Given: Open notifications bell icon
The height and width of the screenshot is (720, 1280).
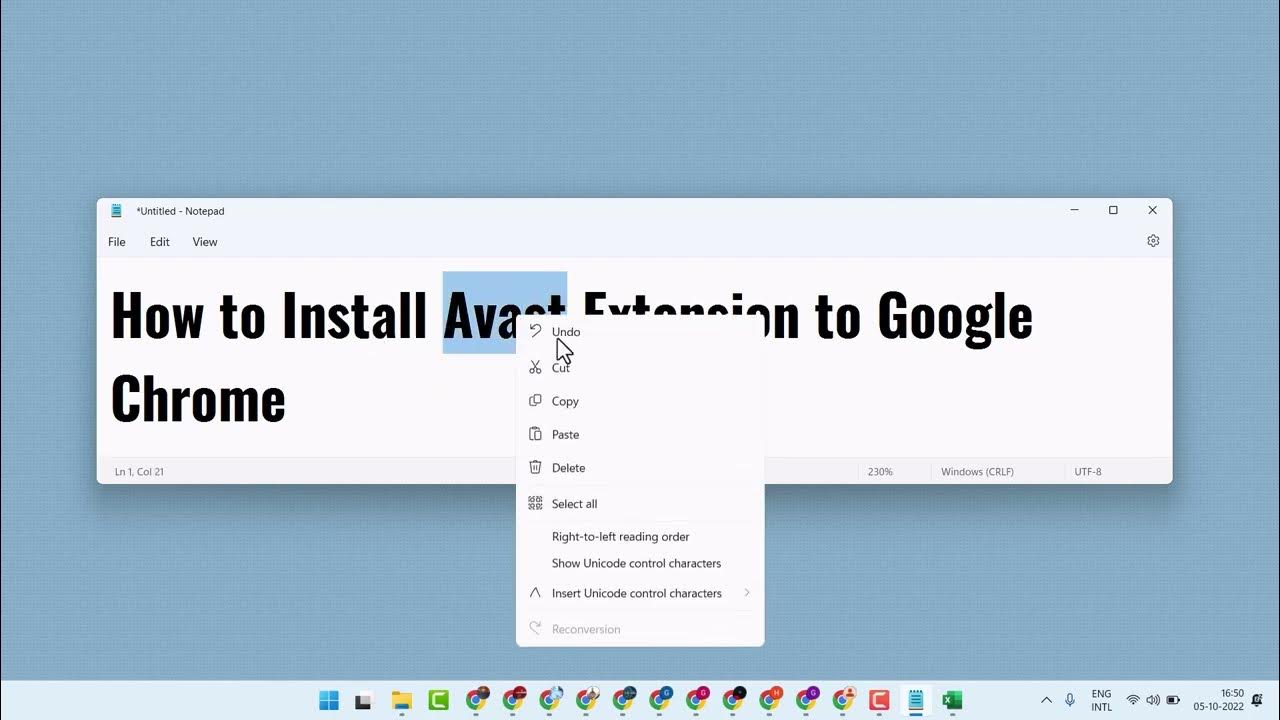Looking at the screenshot, I should [x=1257, y=701].
